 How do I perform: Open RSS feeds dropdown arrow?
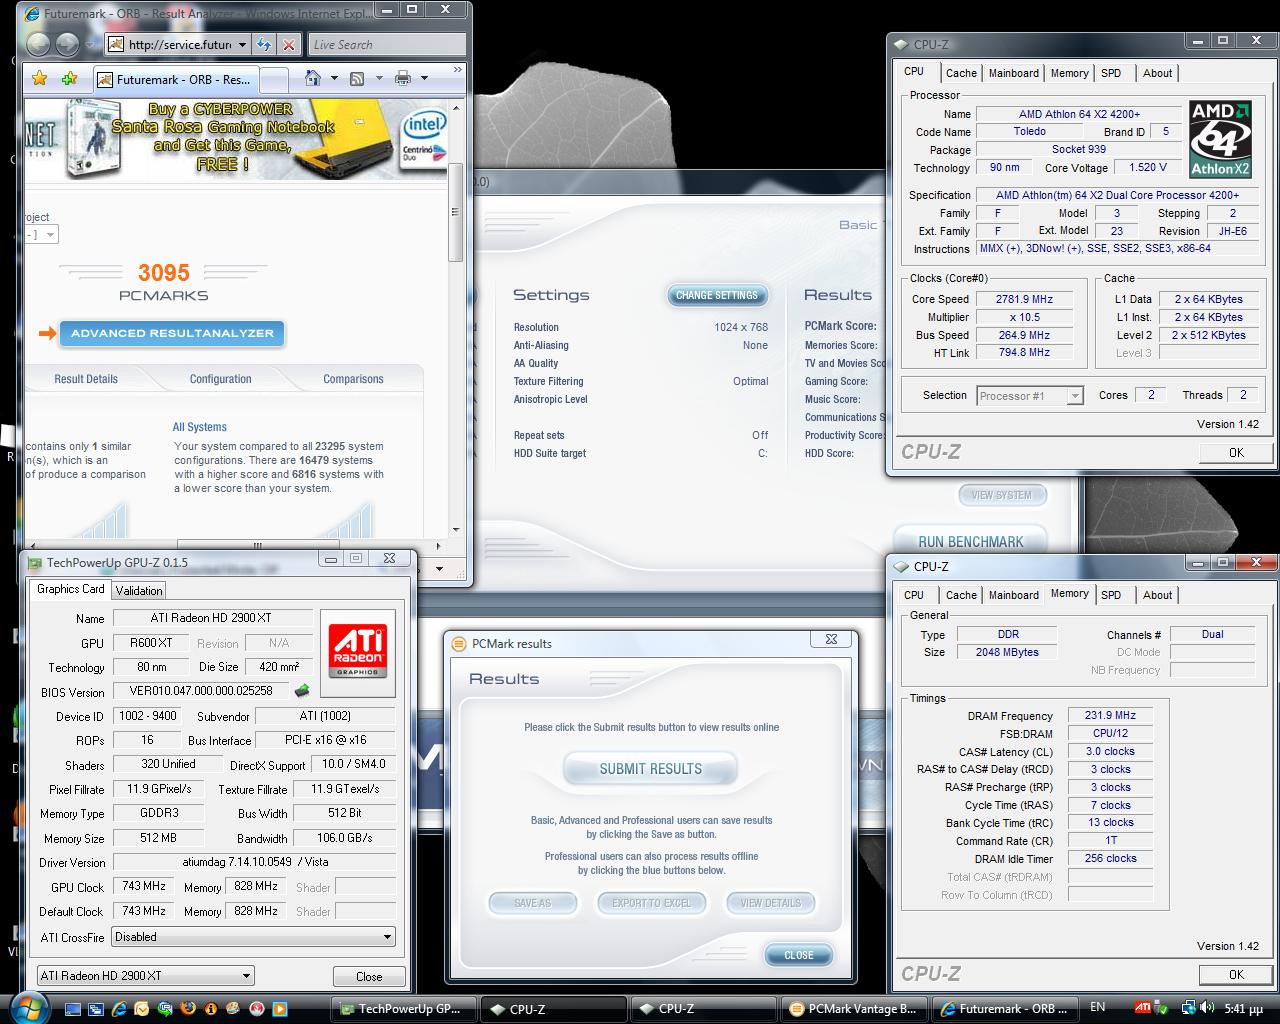(377, 78)
